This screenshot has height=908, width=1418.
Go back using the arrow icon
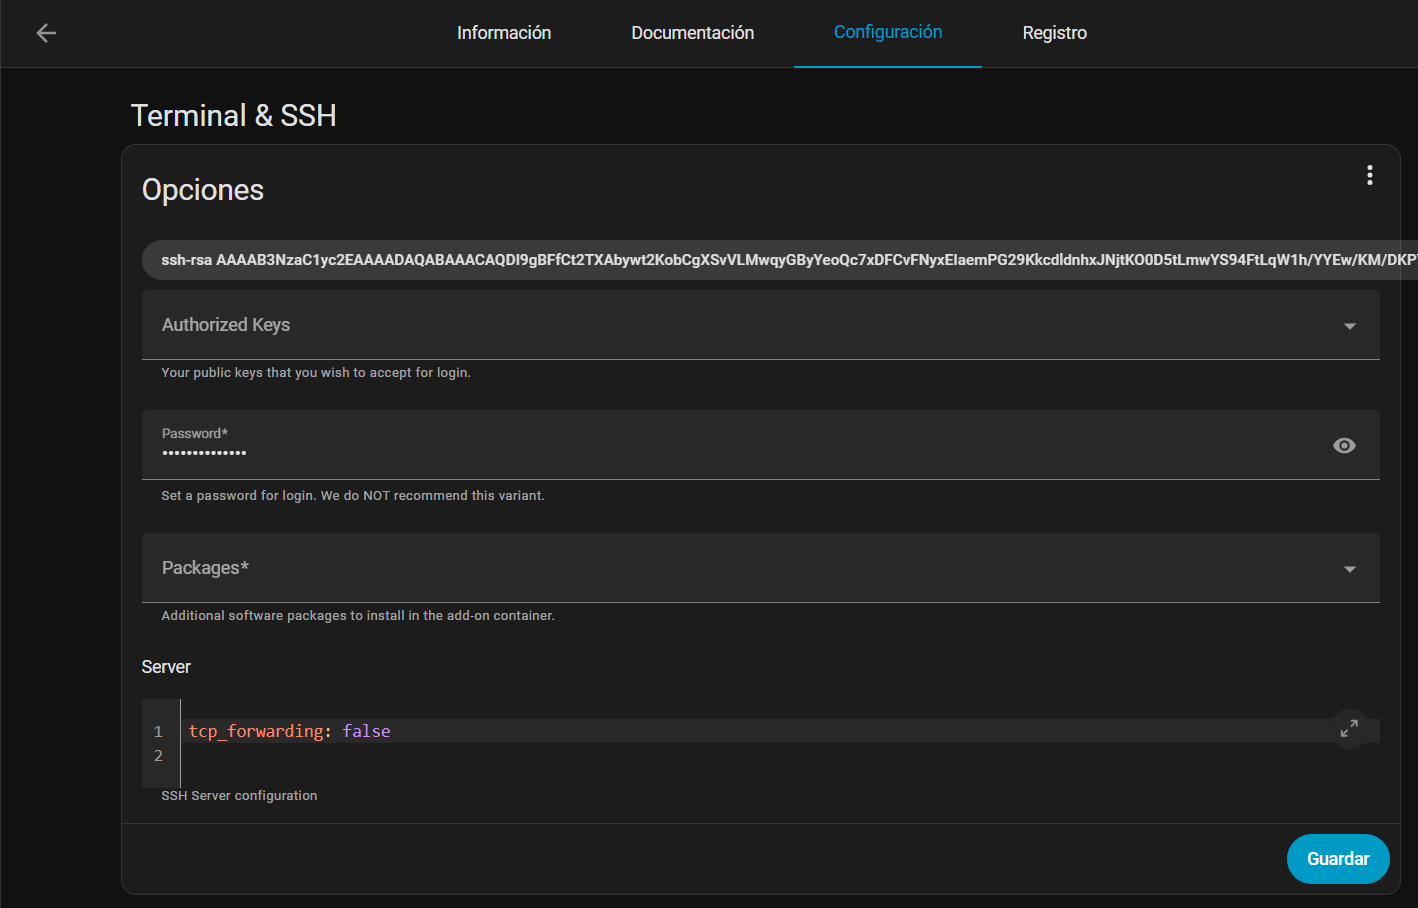46,33
